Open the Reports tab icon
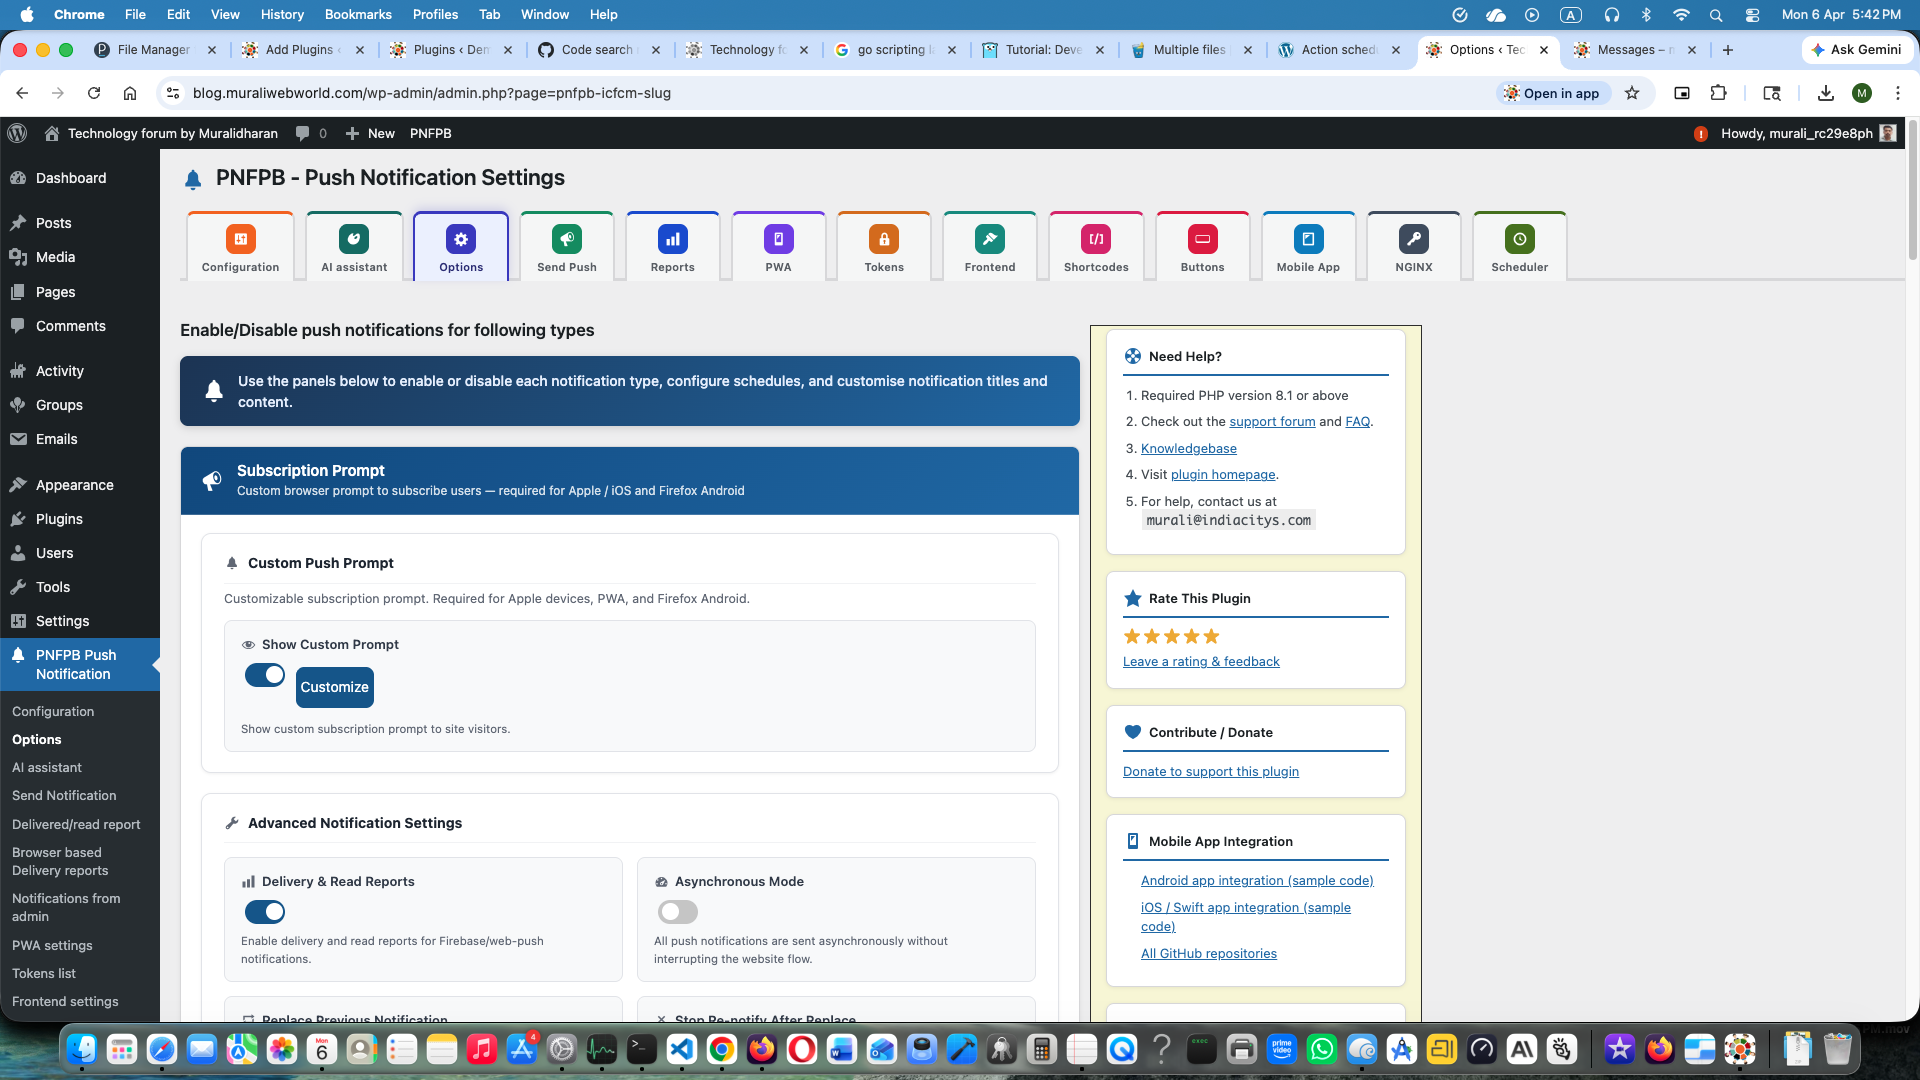This screenshot has width=1920, height=1080. pyautogui.click(x=672, y=239)
